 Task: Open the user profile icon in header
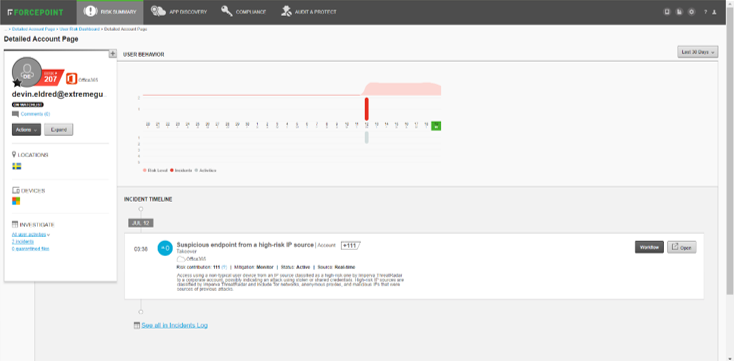[x=714, y=12]
